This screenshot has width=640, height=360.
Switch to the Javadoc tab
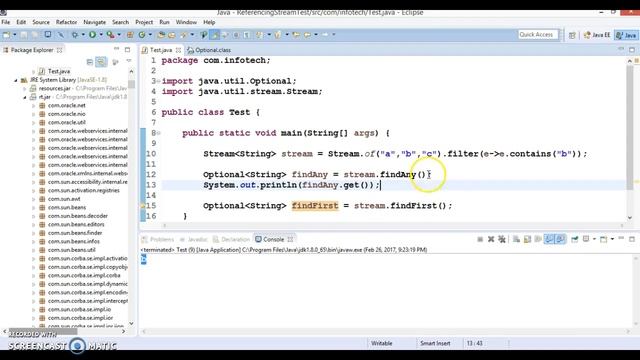[x=193, y=239]
